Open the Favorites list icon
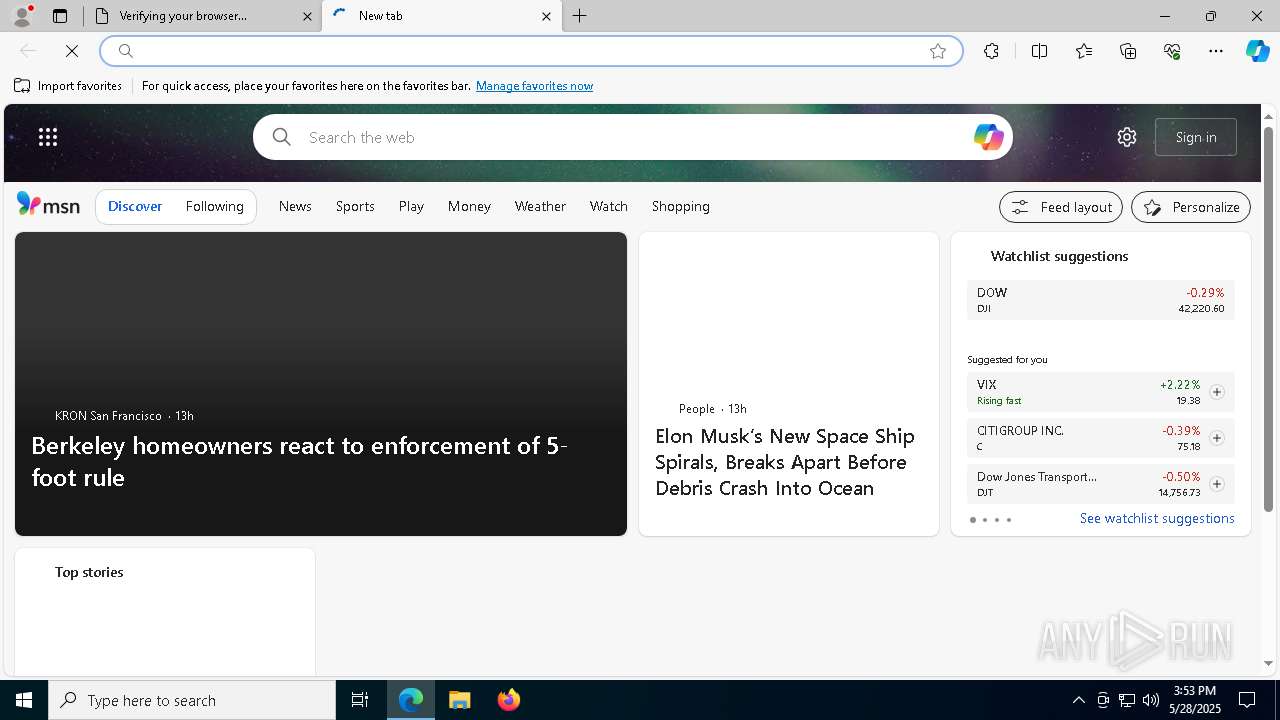This screenshot has width=1280, height=720. coord(1084,51)
